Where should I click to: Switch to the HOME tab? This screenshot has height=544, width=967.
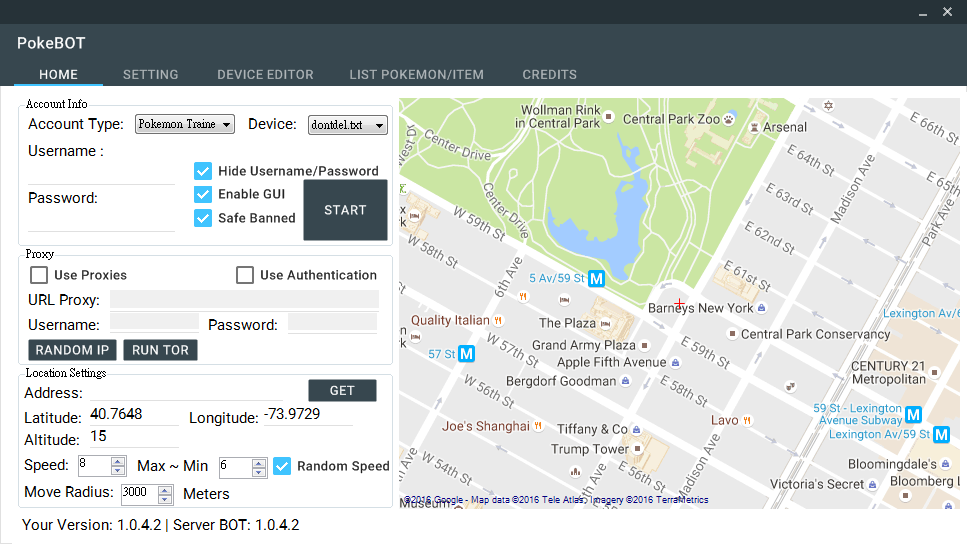tap(59, 74)
